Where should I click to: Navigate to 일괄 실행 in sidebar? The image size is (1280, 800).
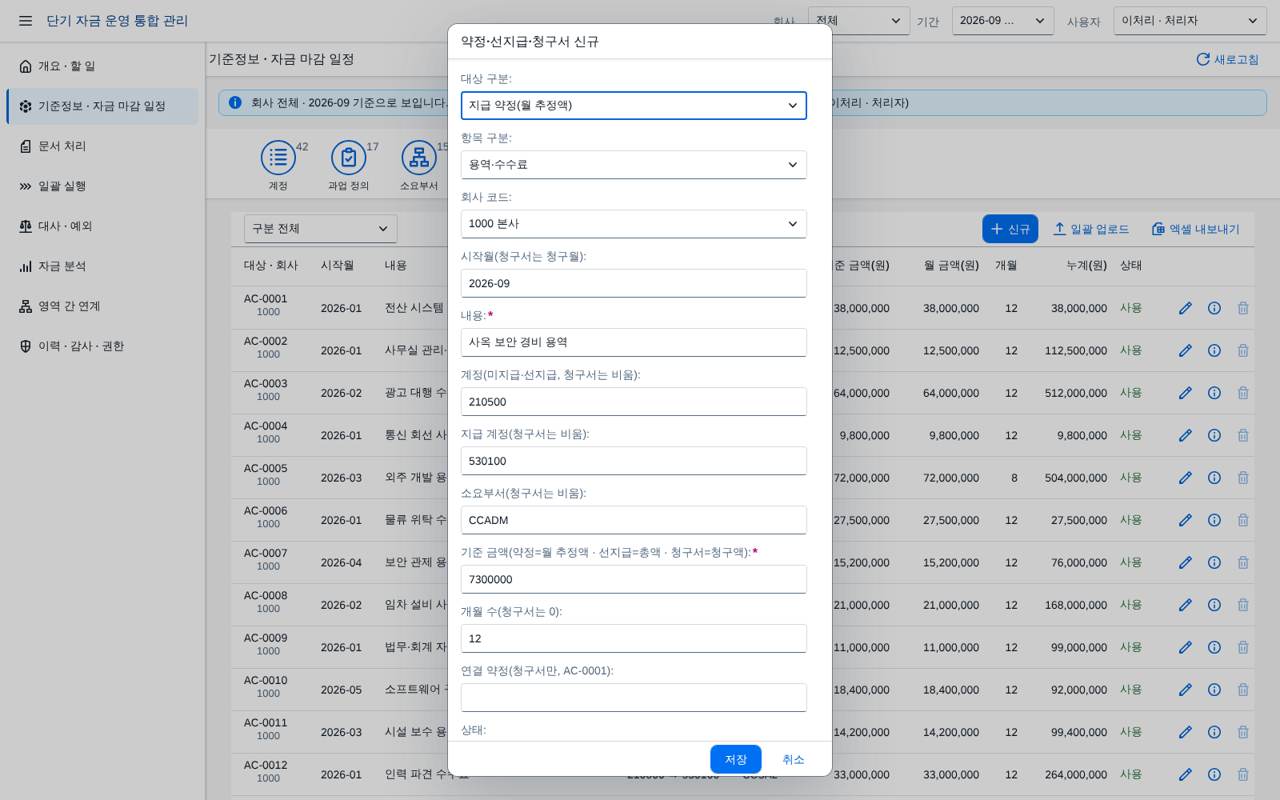click(x=102, y=186)
